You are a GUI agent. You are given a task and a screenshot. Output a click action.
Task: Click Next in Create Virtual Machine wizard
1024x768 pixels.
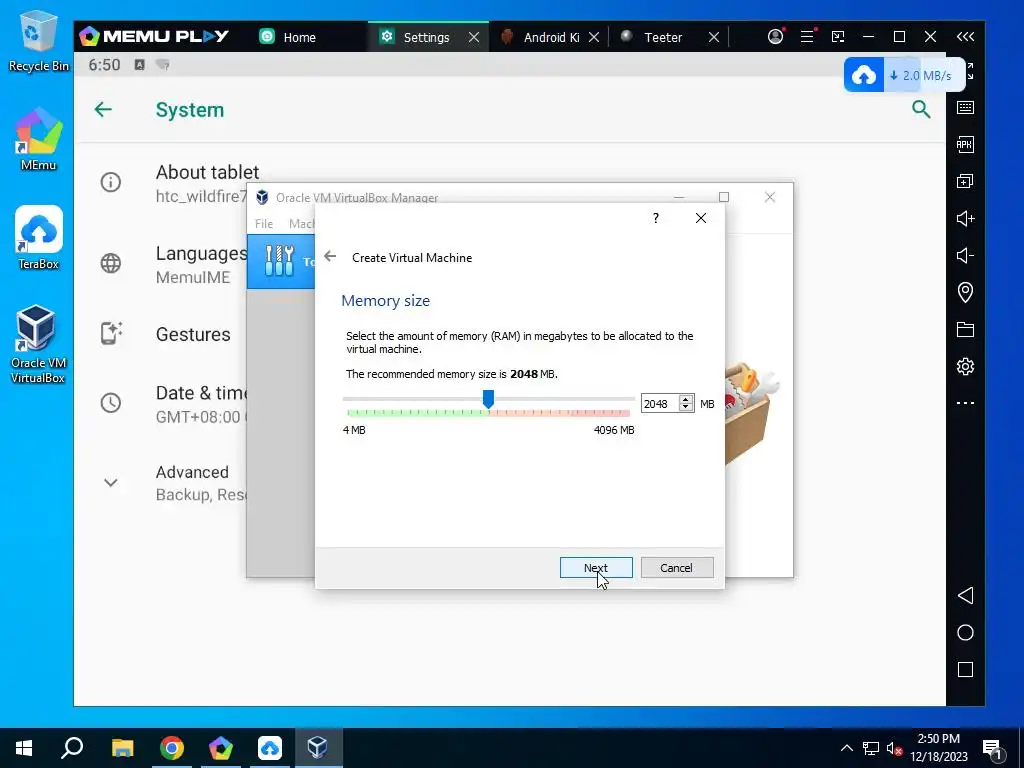click(596, 568)
